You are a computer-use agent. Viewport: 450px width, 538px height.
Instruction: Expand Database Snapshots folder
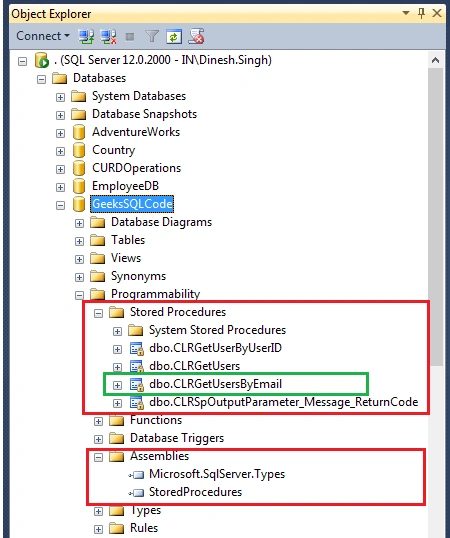point(60,115)
